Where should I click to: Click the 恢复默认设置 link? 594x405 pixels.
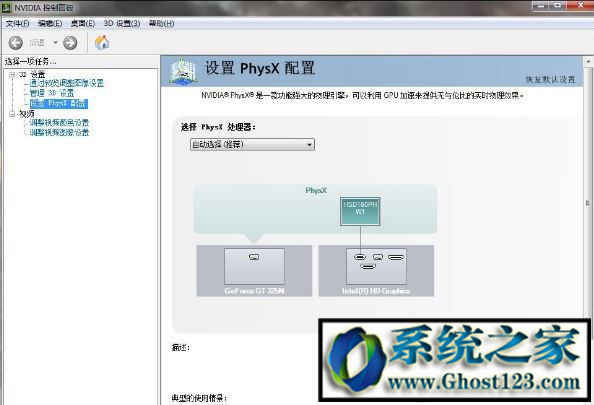(550, 80)
